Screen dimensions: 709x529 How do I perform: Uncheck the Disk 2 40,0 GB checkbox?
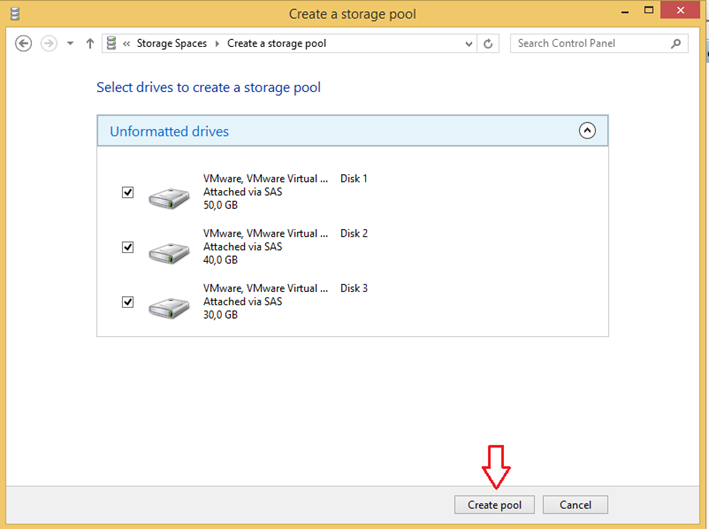click(x=128, y=247)
